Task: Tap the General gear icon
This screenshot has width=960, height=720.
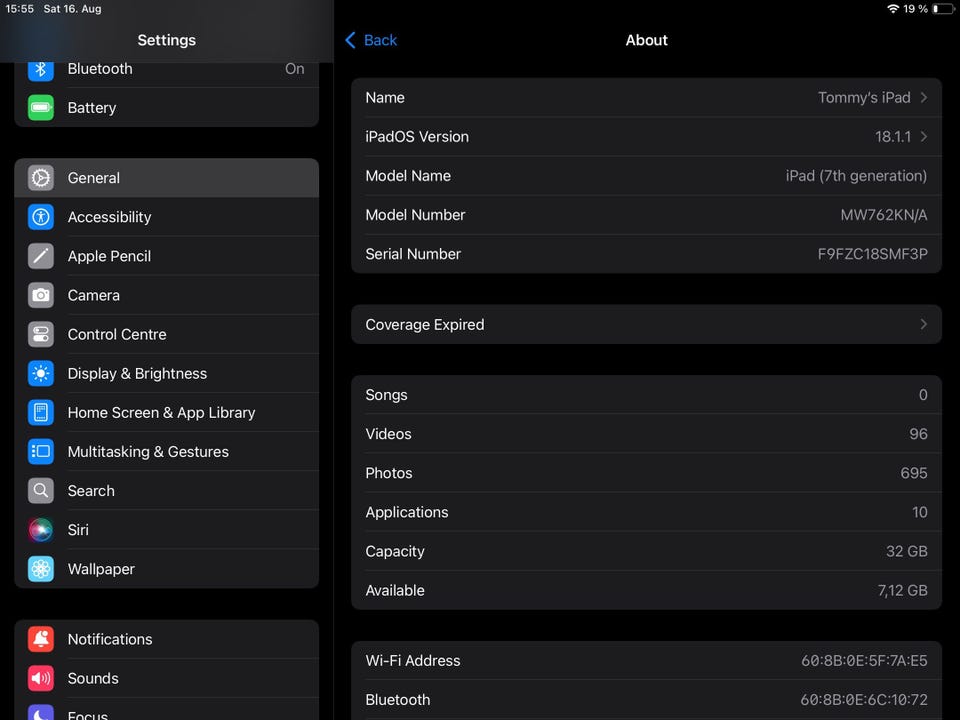Action: (41, 178)
